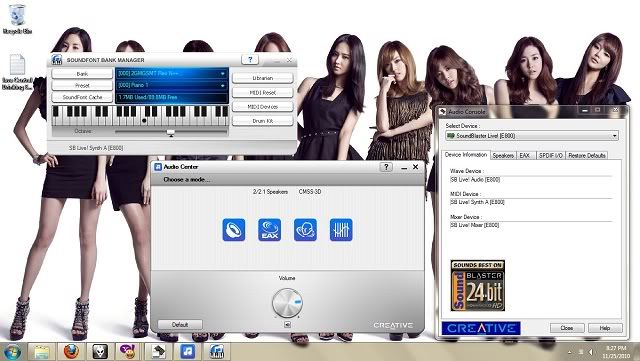This screenshot has height=361, width=640.
Task: Open Windows Explorer from the taskbar
Action: (42, 352)
